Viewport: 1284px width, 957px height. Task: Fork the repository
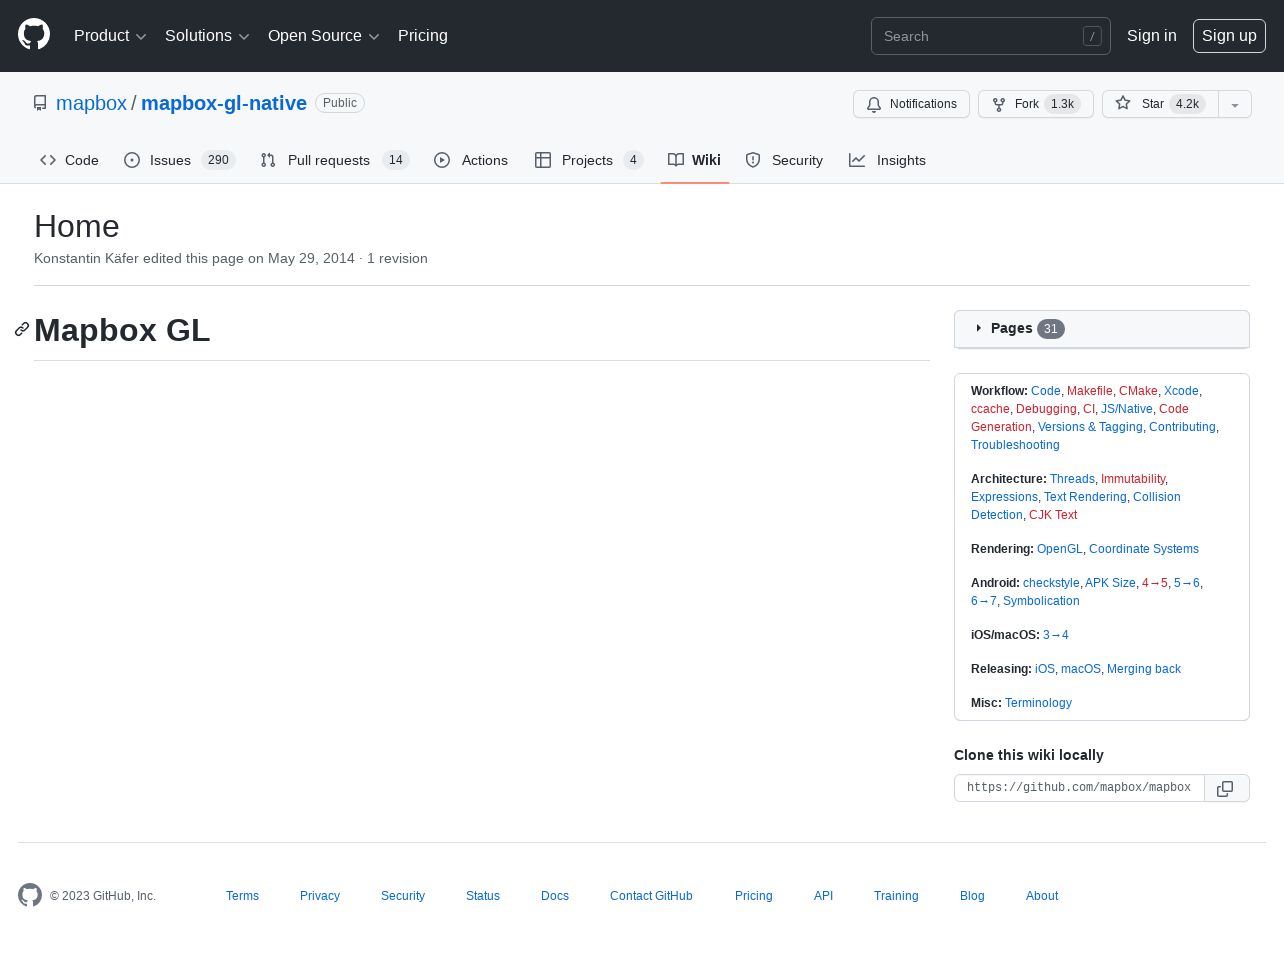[1035, 104]
